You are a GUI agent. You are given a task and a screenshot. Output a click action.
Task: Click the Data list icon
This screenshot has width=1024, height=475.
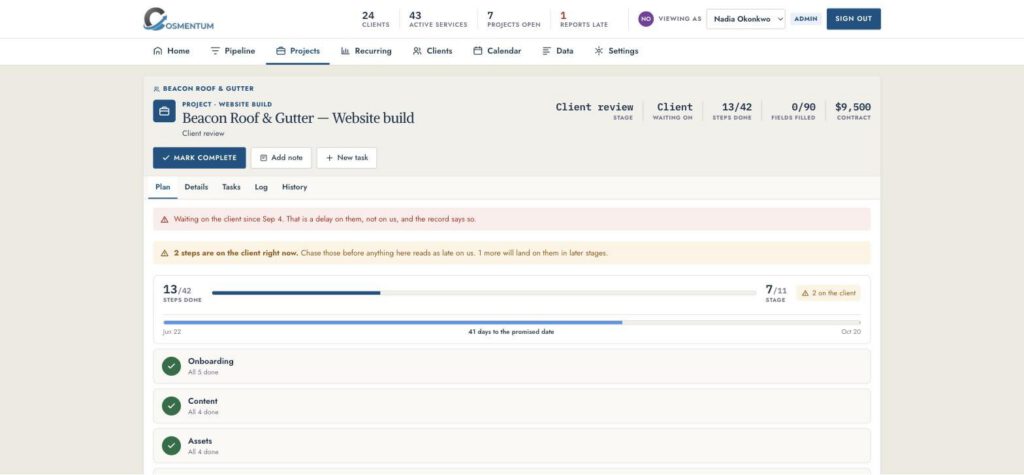(547, 51)
